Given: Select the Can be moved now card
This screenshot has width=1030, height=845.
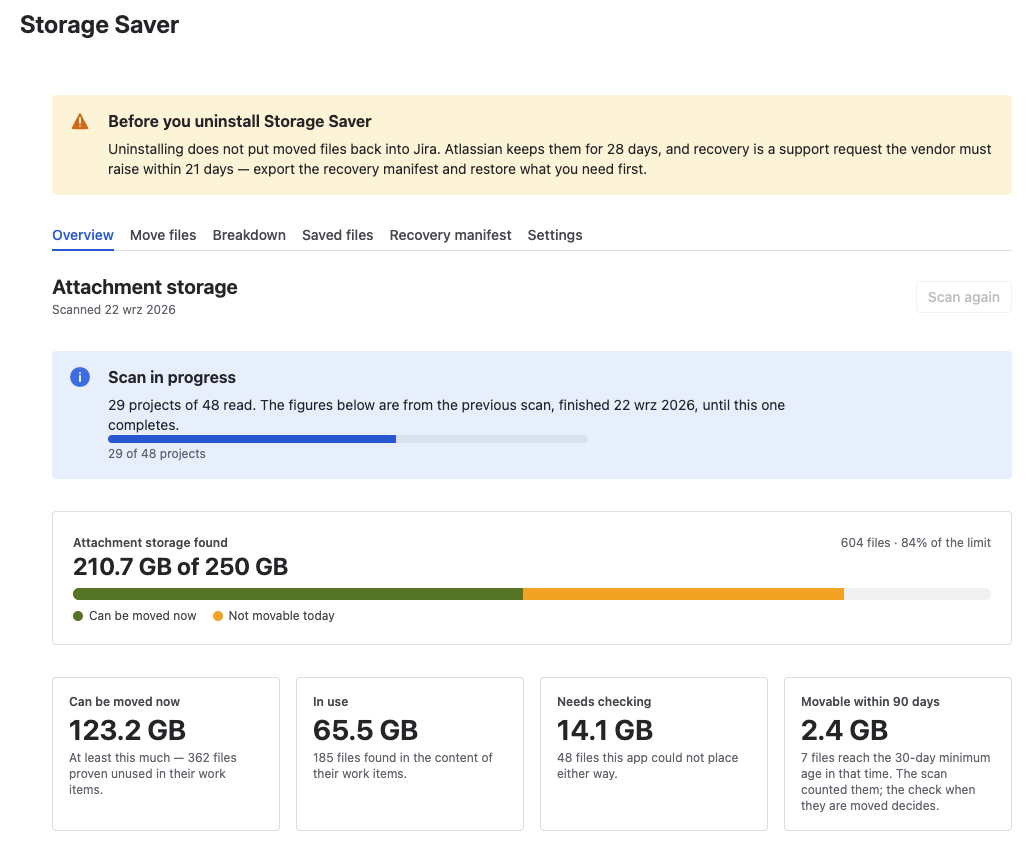Looking at the screenshot, I should pos(166,754).
